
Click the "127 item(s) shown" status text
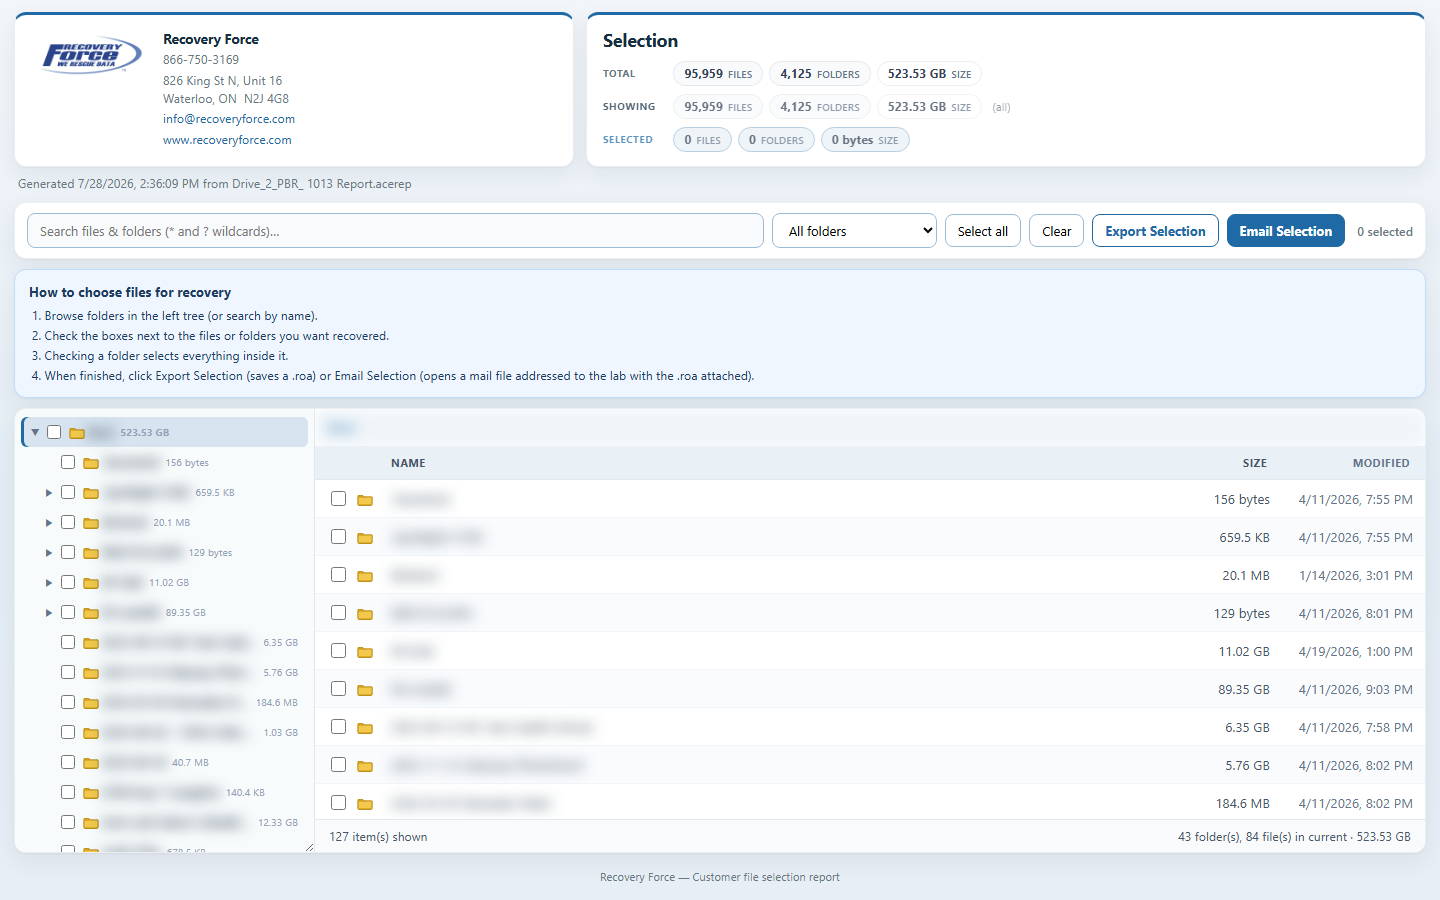click(x=378, y=837)
